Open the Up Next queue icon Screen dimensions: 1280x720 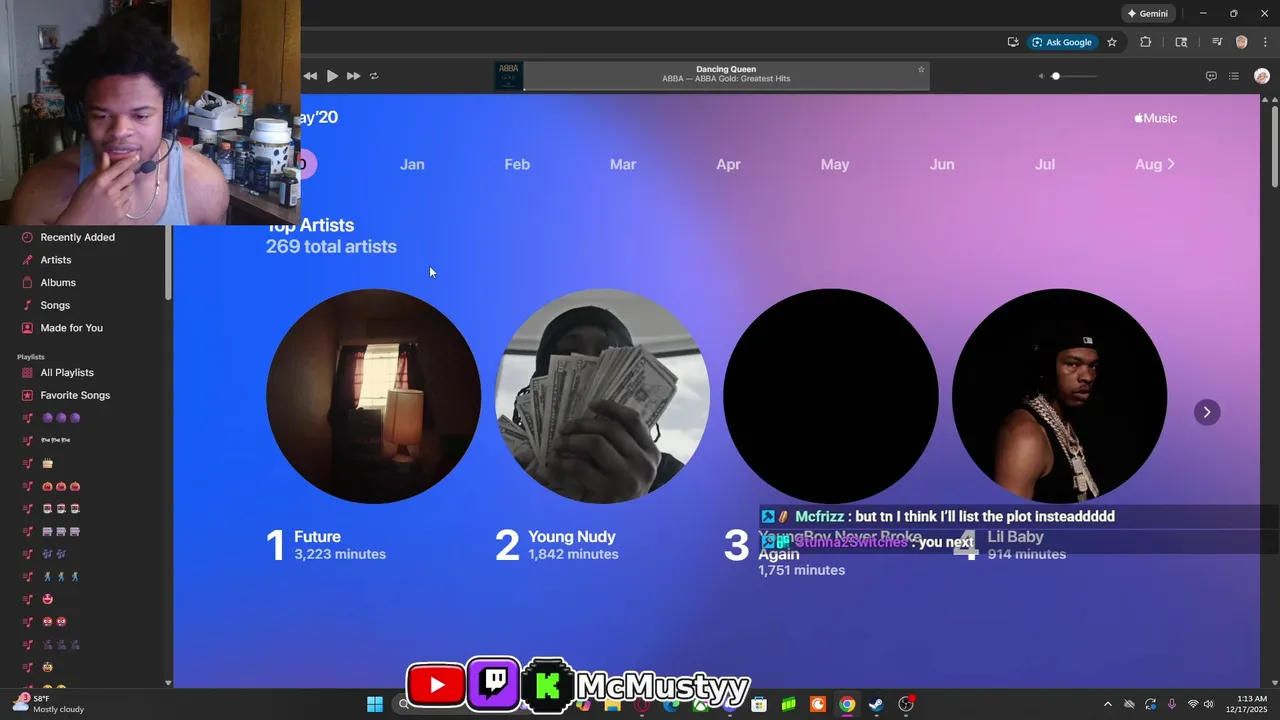[x=1234, y=76]
